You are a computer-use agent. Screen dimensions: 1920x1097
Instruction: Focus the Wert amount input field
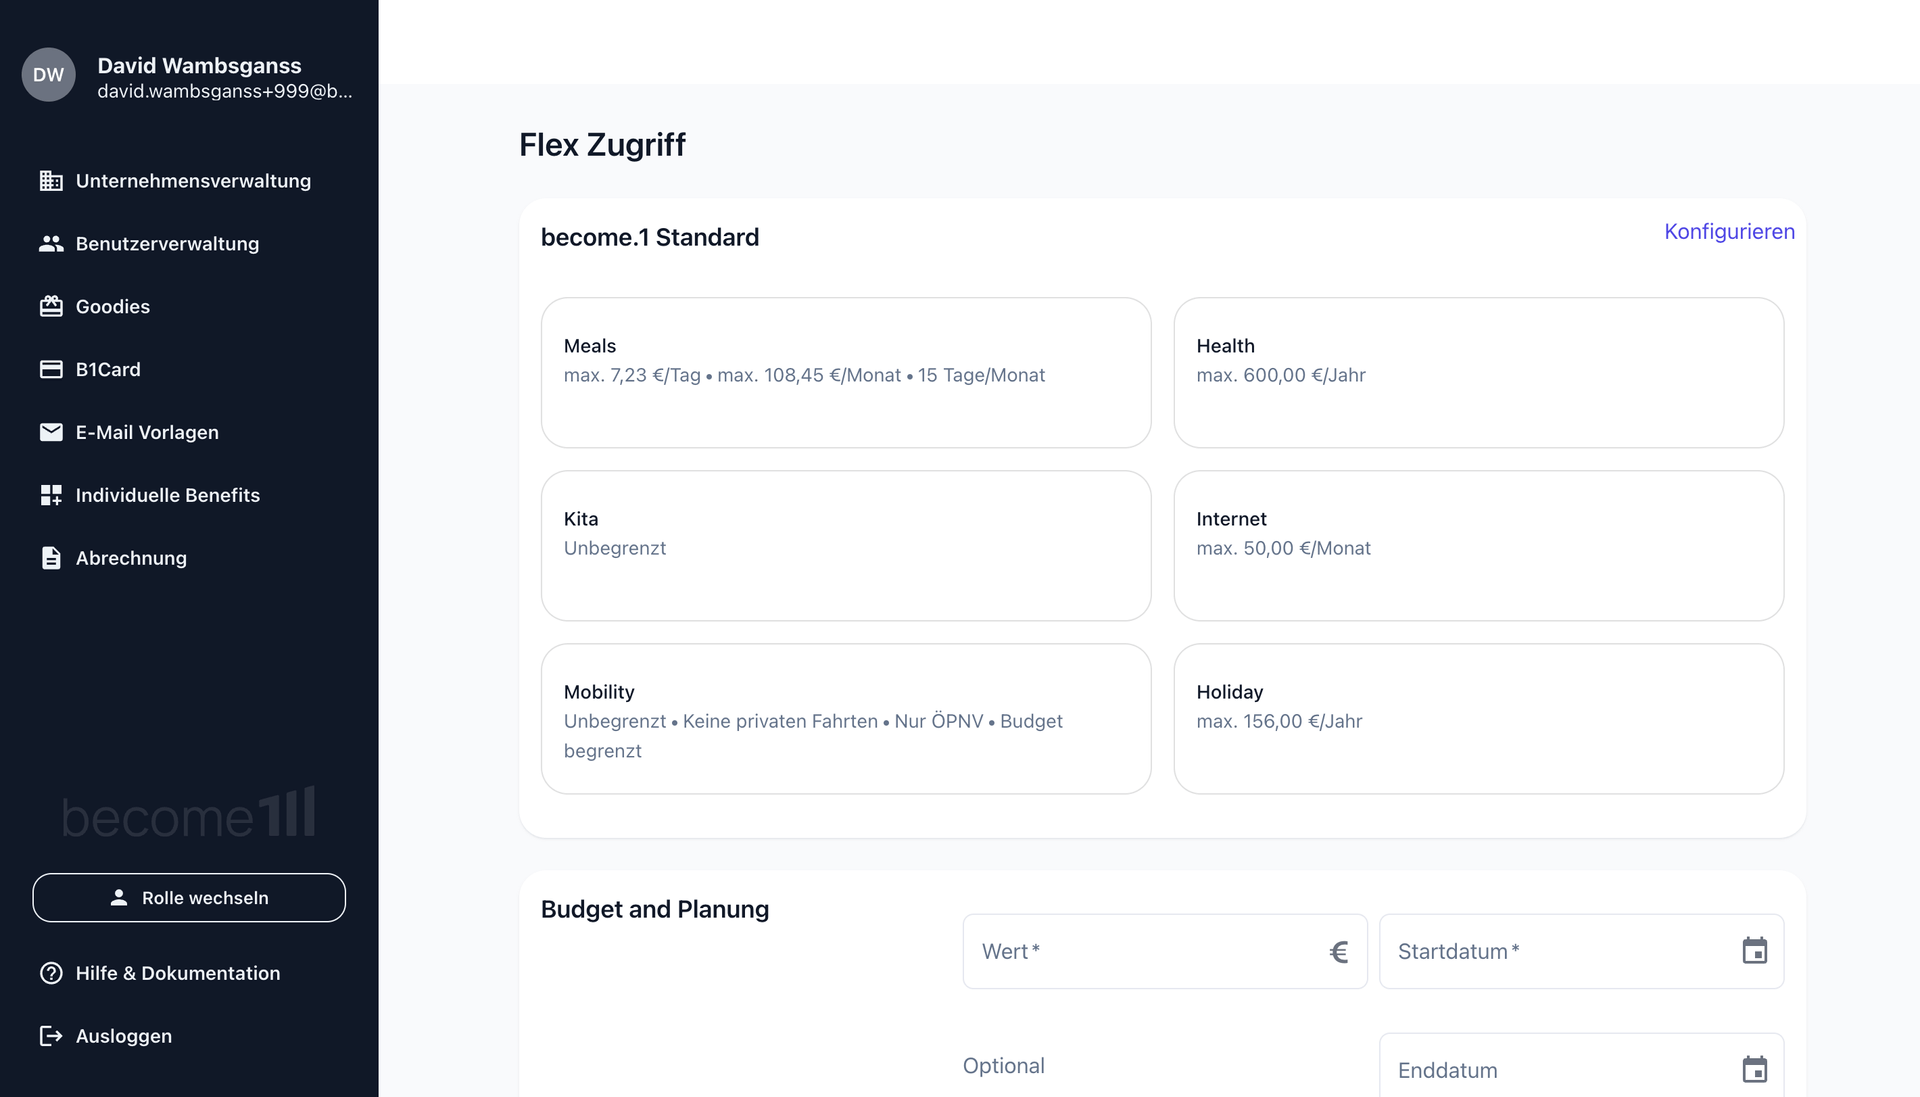[x=1150, y=952]
